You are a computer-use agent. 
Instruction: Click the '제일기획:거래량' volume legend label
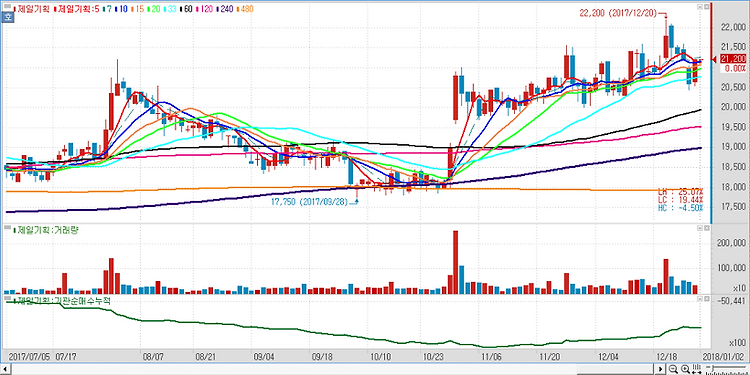47,230
